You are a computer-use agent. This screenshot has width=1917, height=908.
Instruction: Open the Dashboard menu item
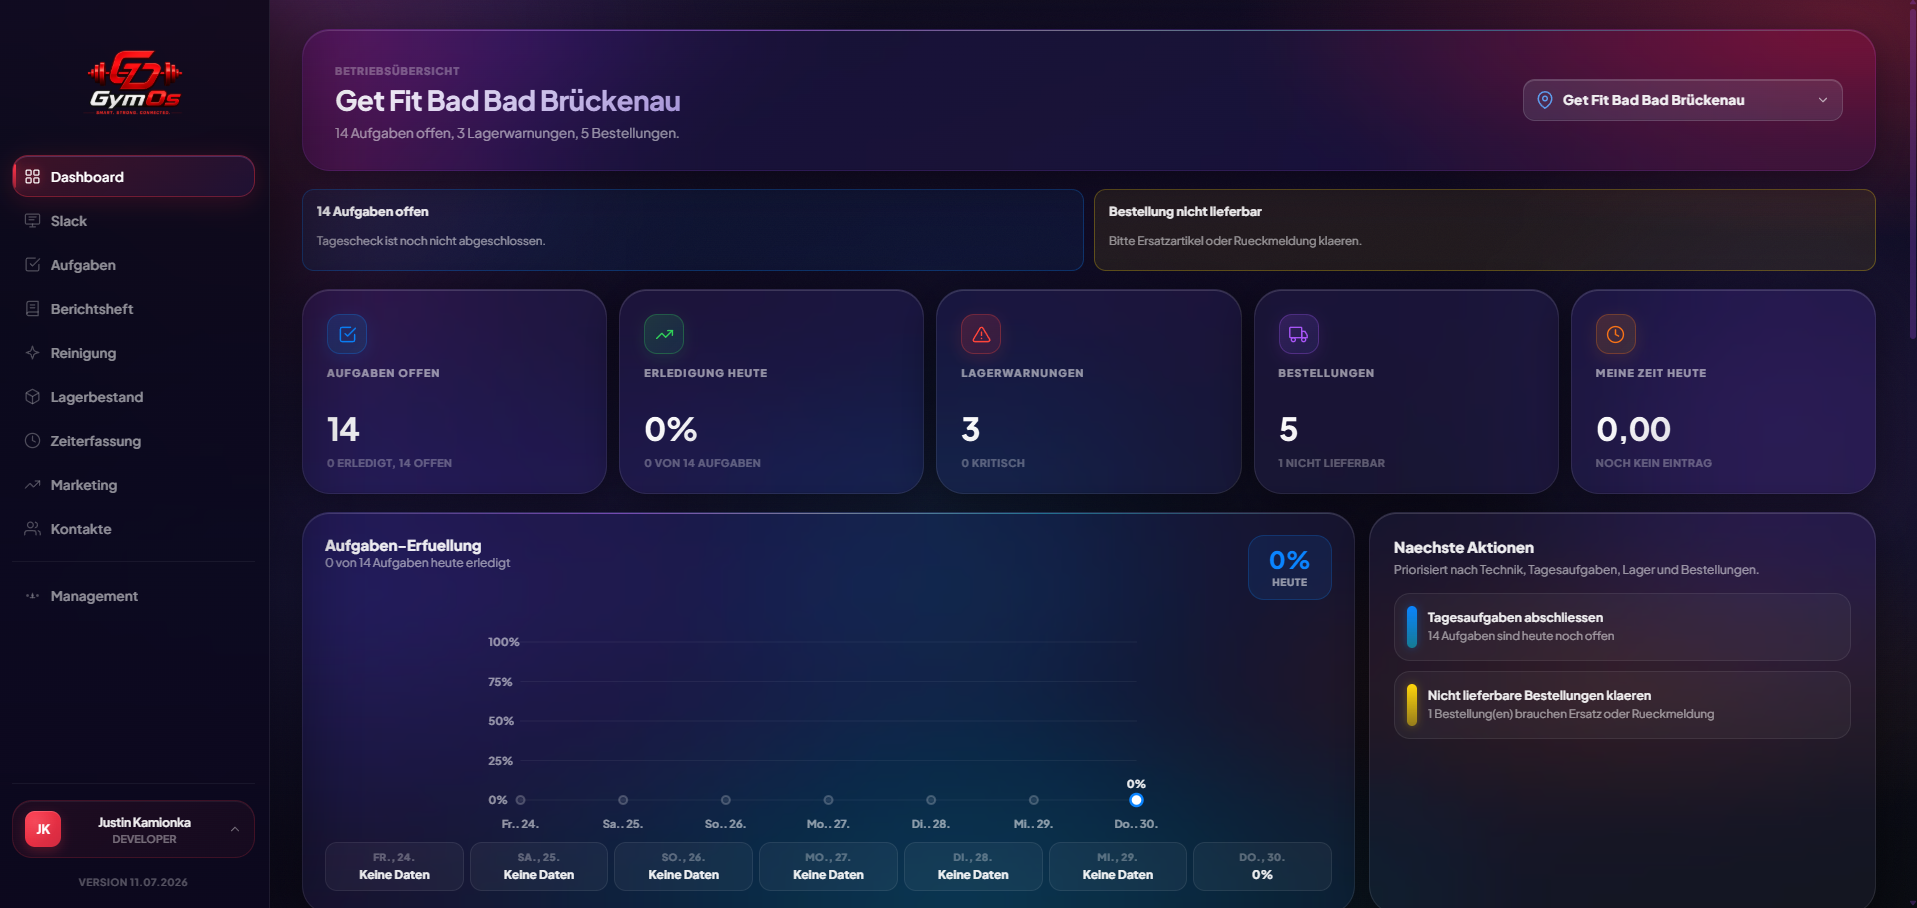click(x=133, y=177)
